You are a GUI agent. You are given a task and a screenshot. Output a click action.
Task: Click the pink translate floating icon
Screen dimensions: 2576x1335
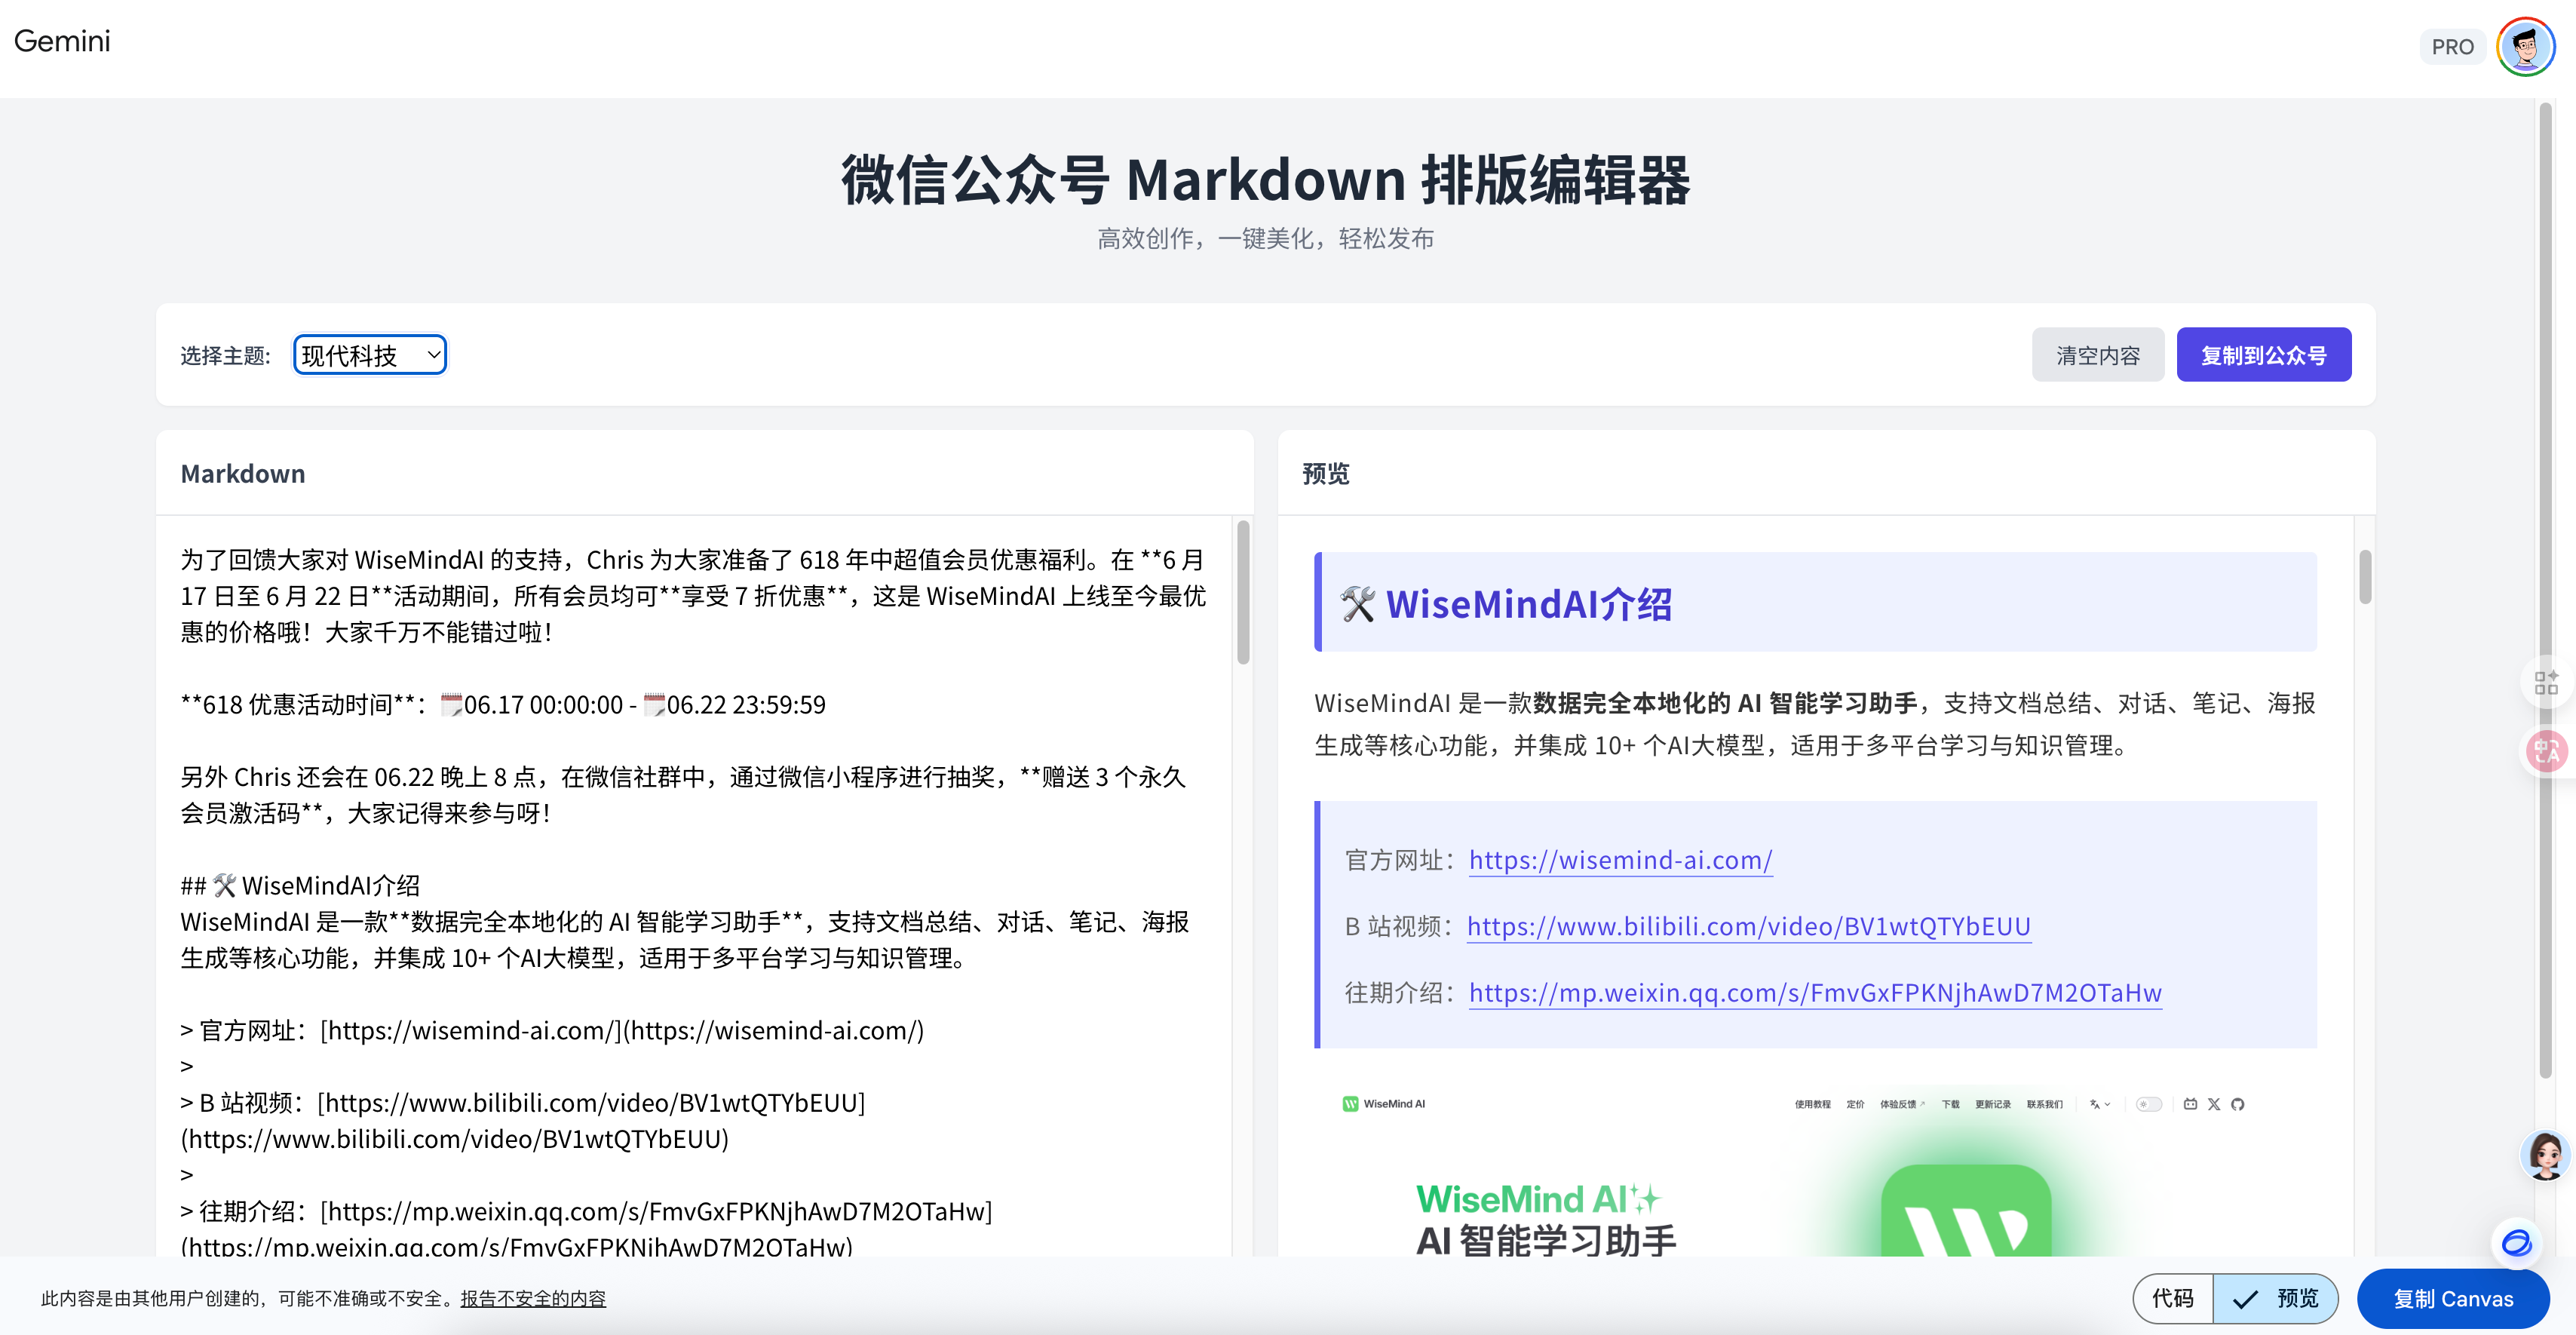coord(2546,751)
